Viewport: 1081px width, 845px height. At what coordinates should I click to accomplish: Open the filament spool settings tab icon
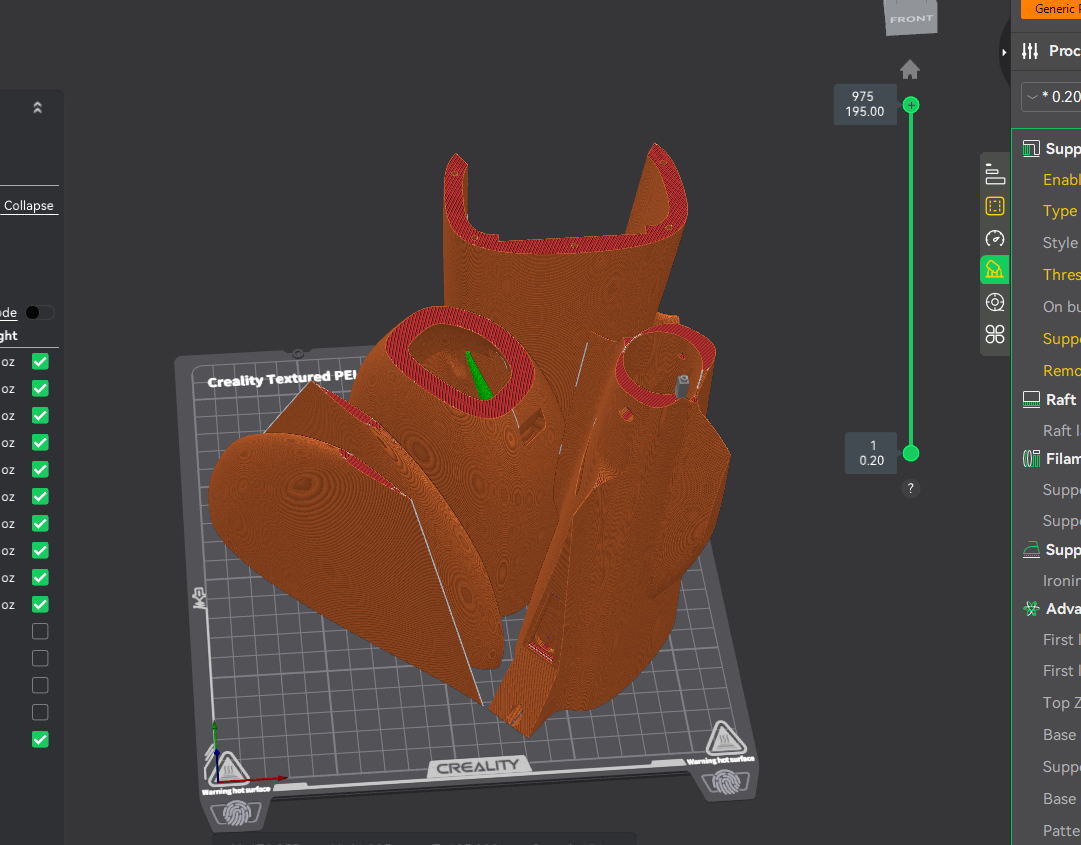click(995, 302)
